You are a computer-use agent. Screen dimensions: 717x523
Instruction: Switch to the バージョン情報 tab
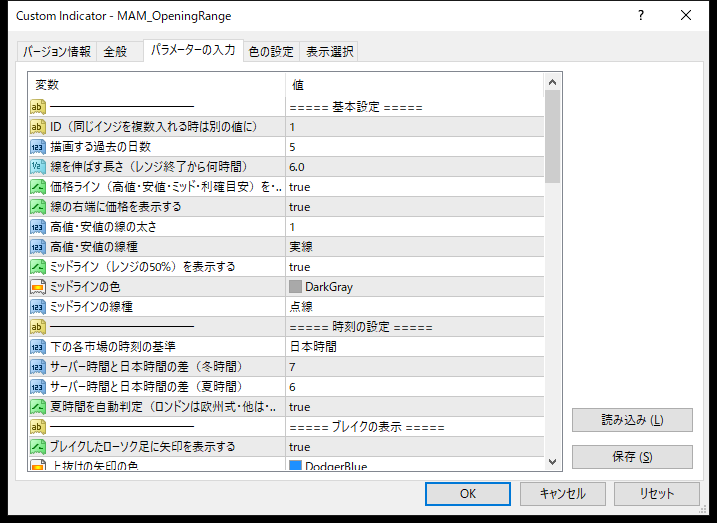(57, 52)
